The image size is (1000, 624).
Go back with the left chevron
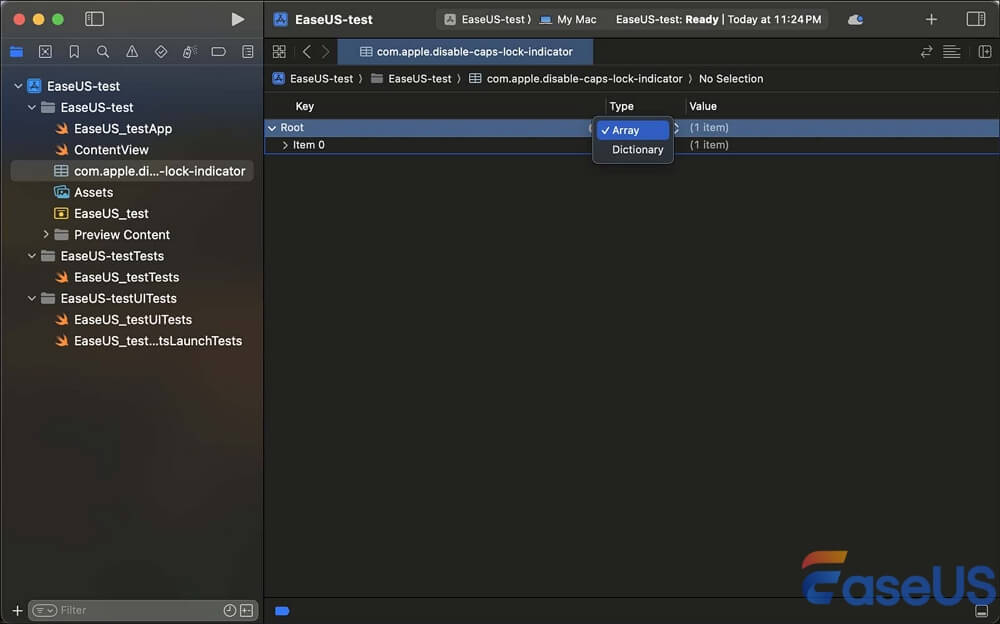307,52
